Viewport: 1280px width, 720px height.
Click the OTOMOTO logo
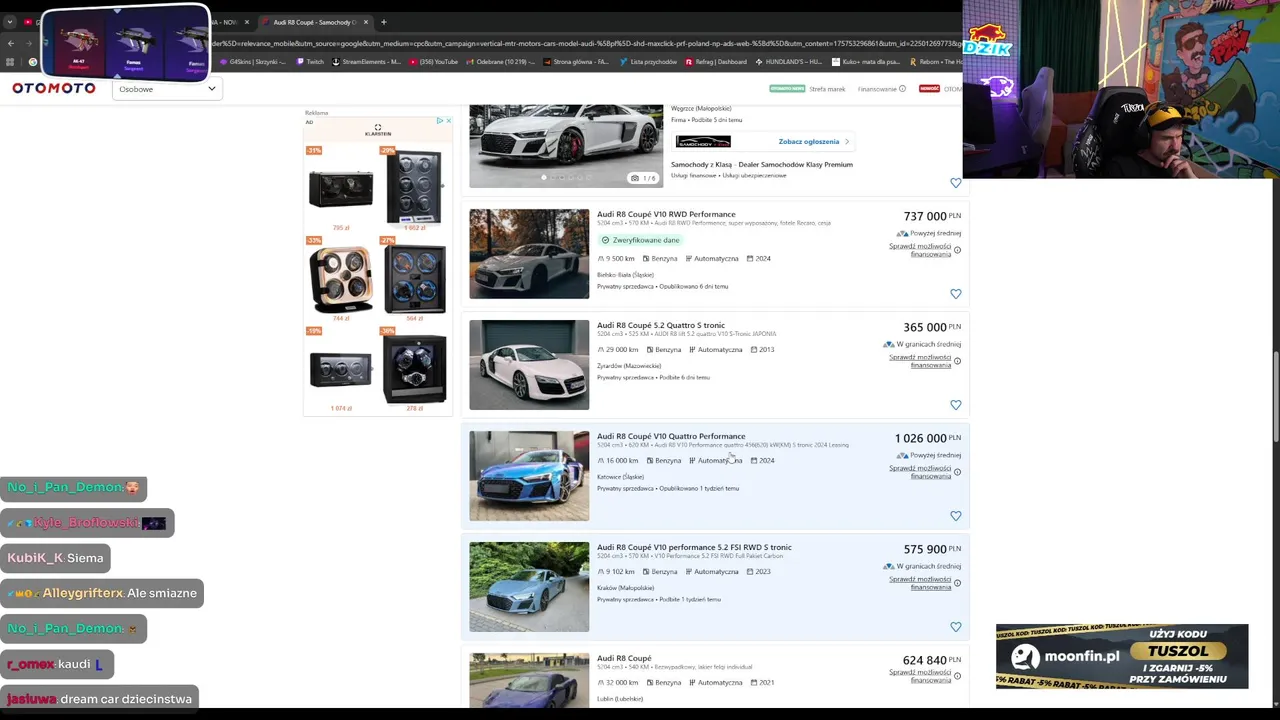coord(54,88)
